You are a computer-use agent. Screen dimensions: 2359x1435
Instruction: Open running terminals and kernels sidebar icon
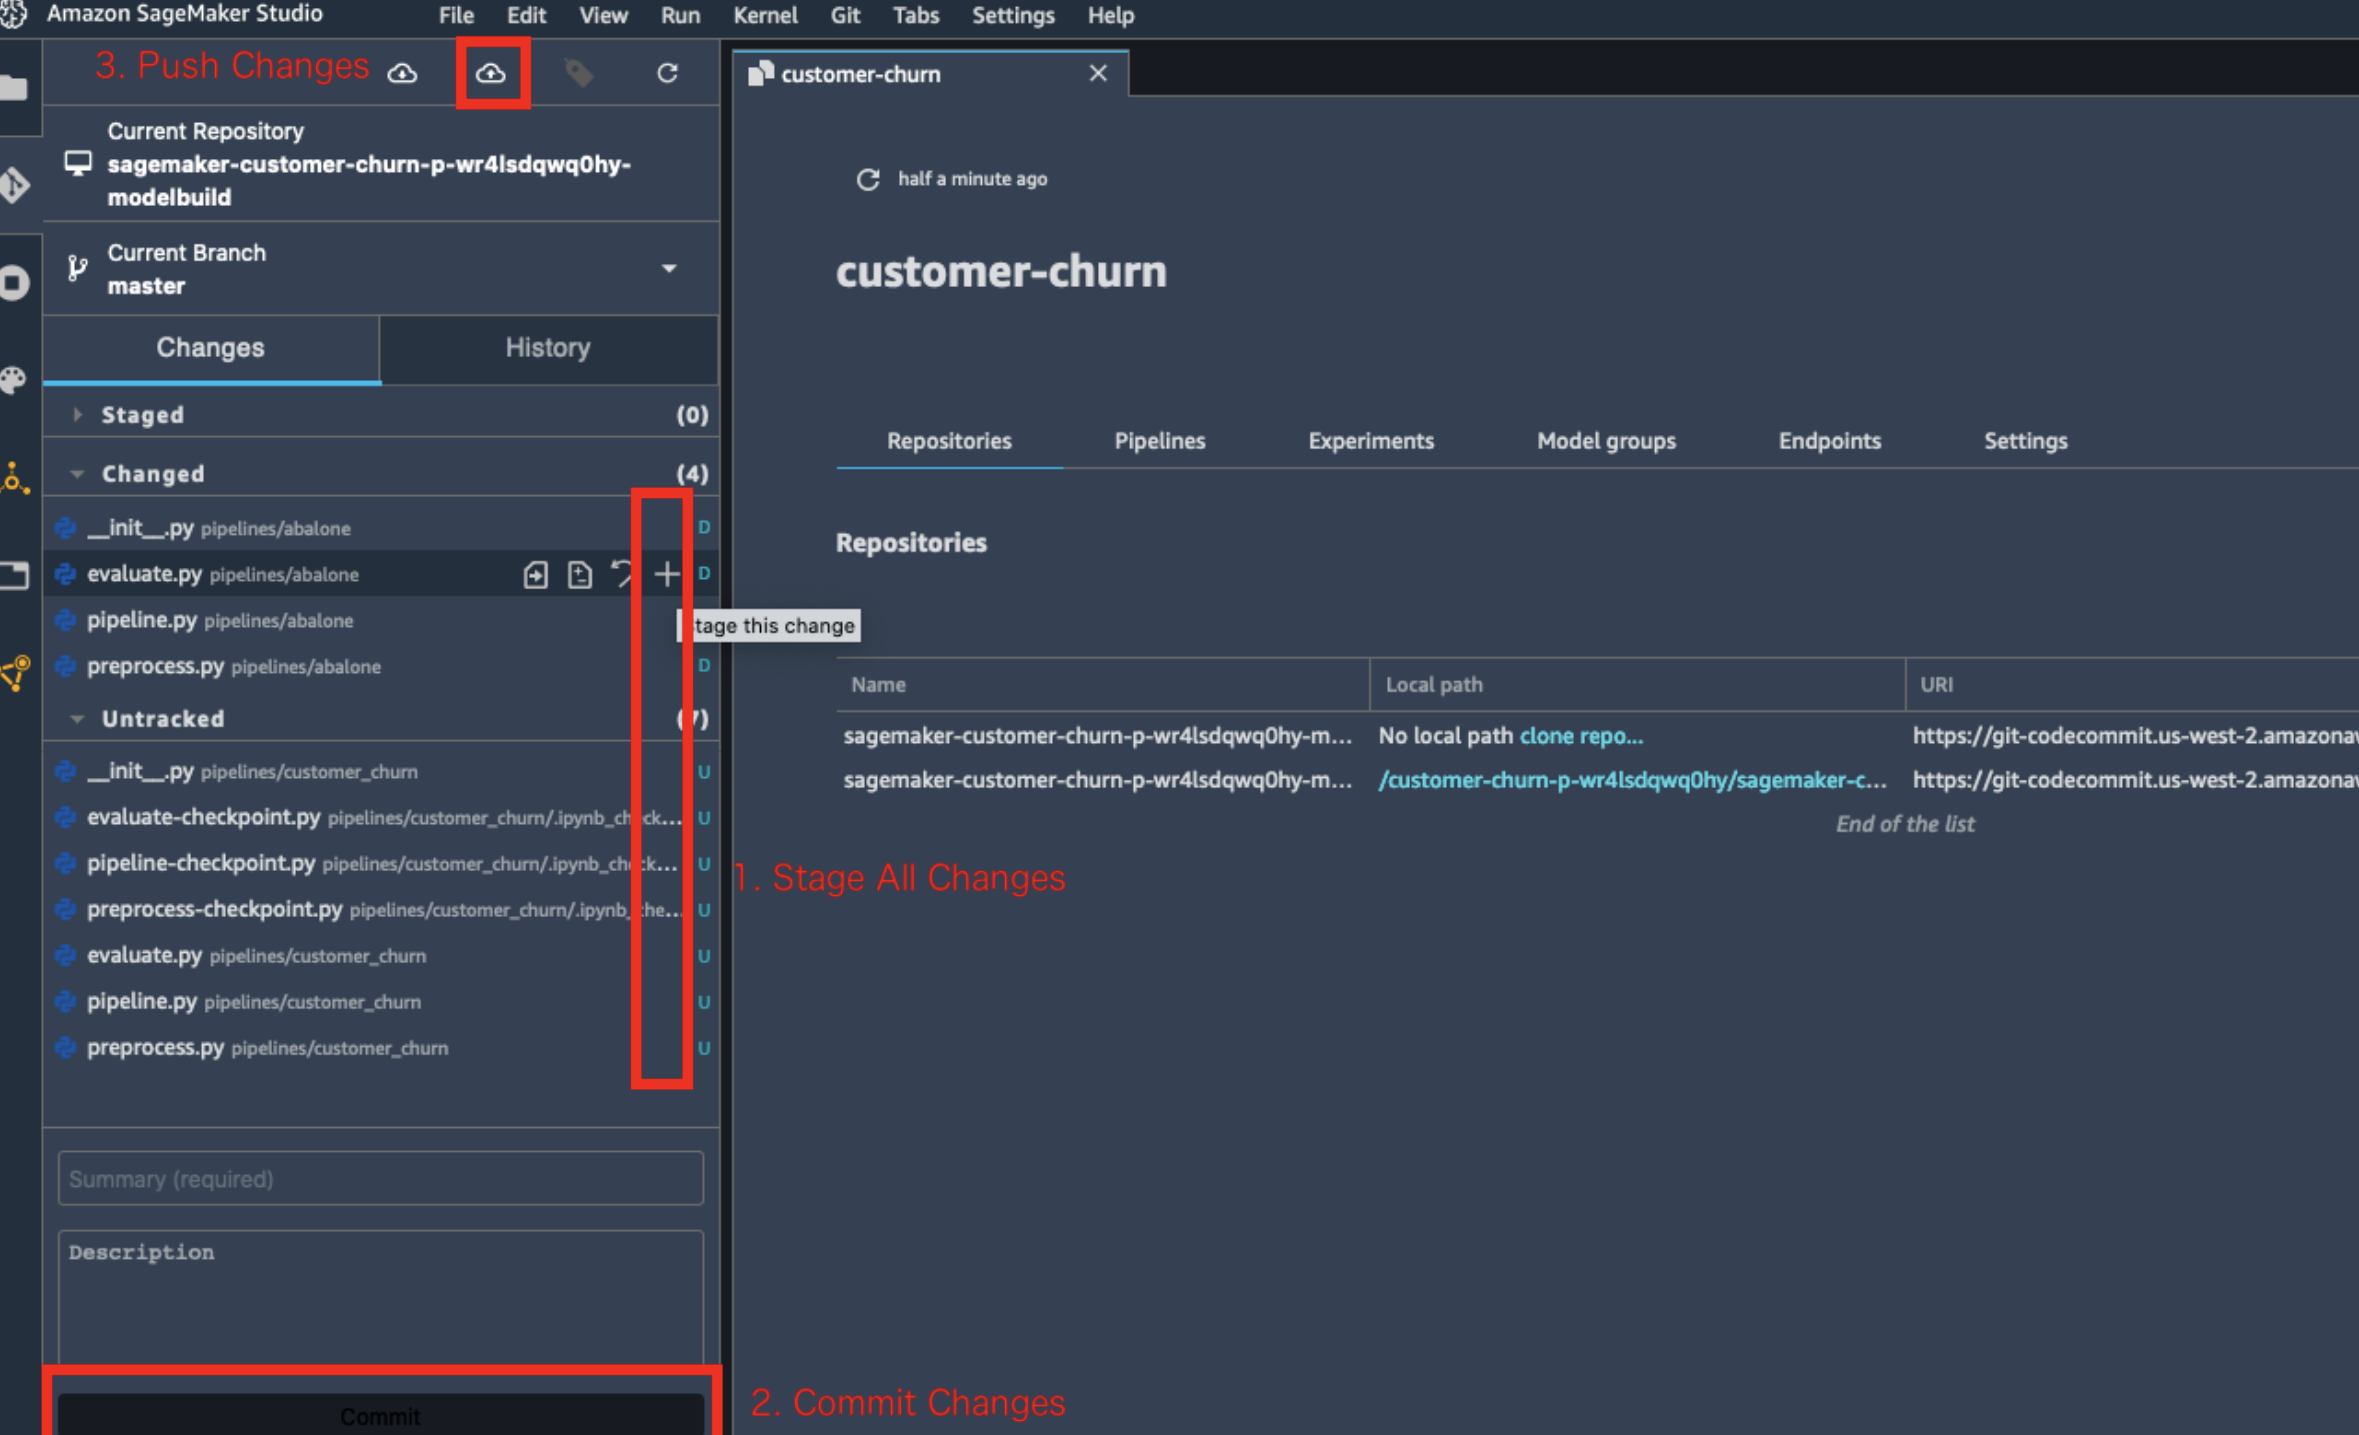[x=14, y=283]
